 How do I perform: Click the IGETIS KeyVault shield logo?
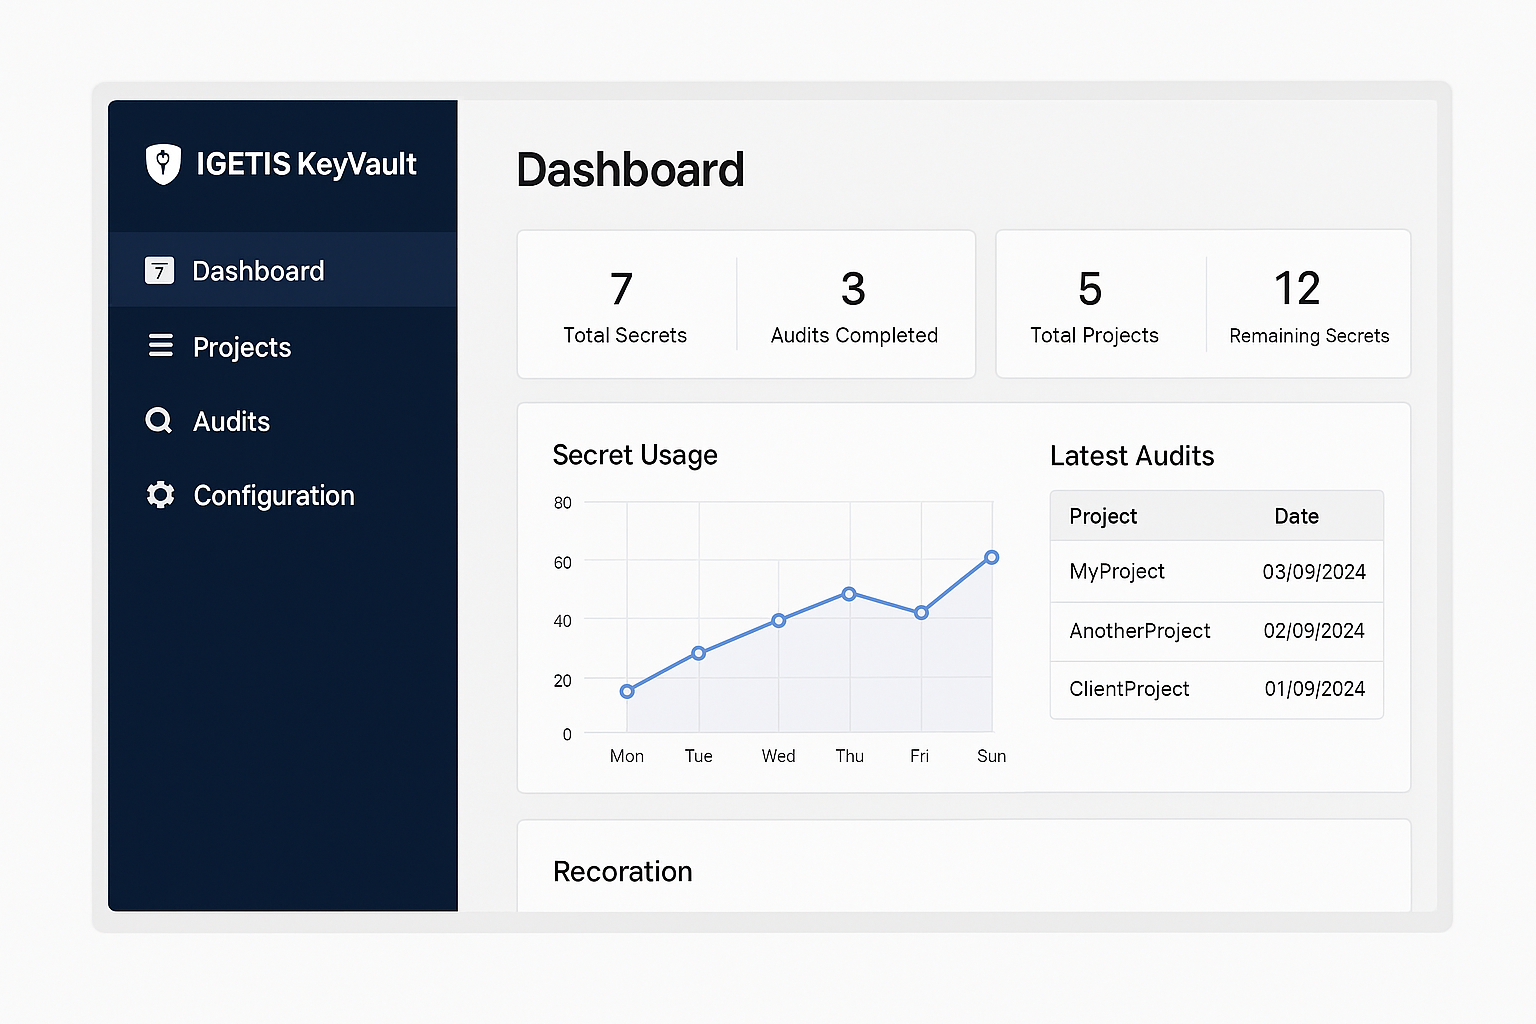(x=163, y=164)
